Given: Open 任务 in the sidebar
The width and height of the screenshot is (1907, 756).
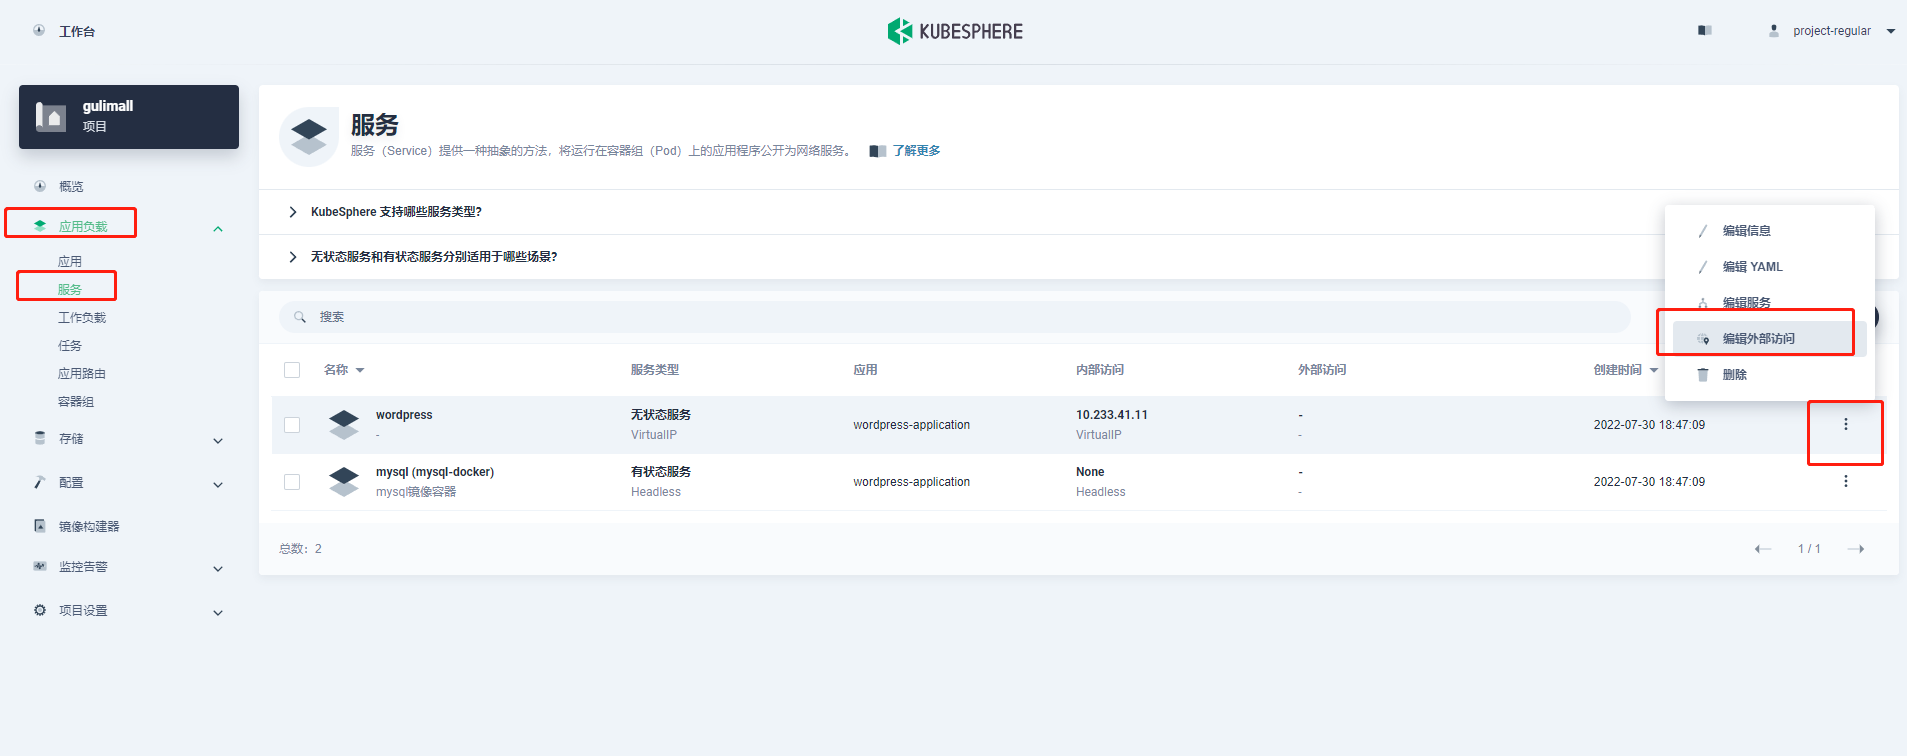Looking at the screenshot, I should coord(70,346).
